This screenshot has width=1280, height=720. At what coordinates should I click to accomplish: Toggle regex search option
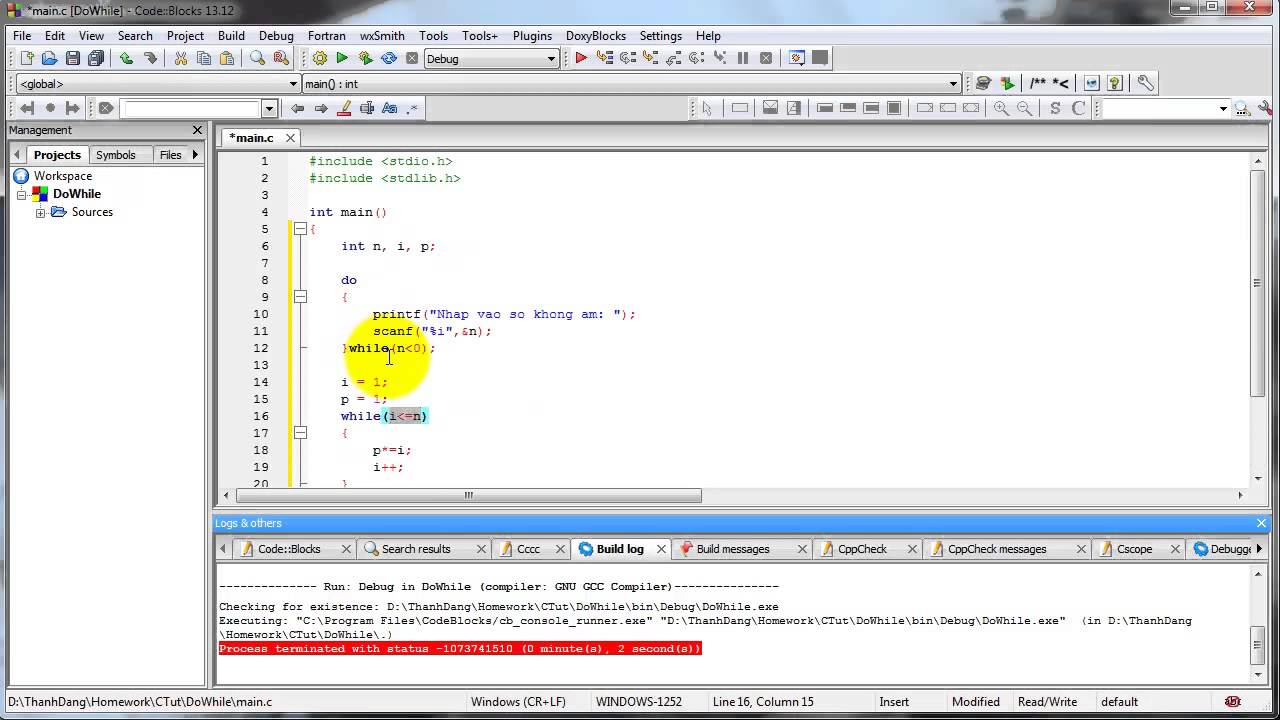click(x=413, y=108)
